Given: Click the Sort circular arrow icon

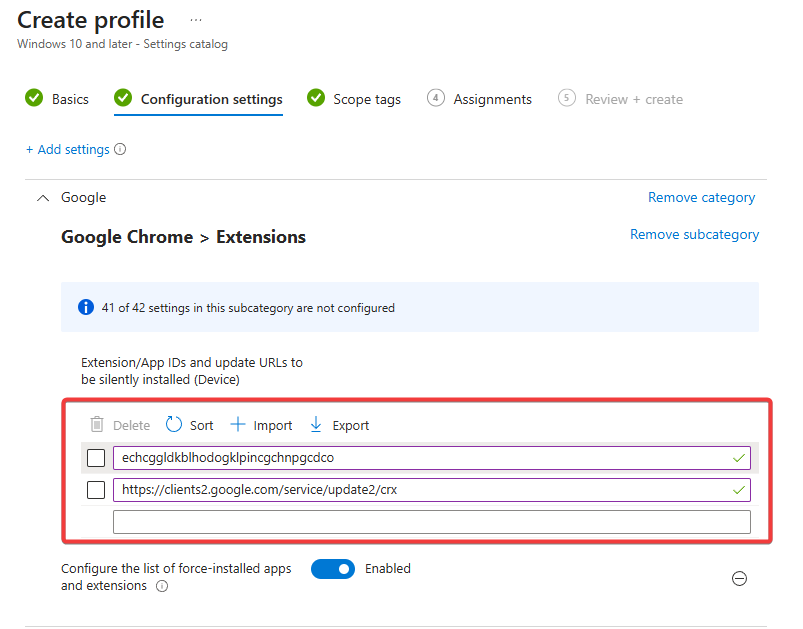Looking at the screenshot, I should coord(174,424).
